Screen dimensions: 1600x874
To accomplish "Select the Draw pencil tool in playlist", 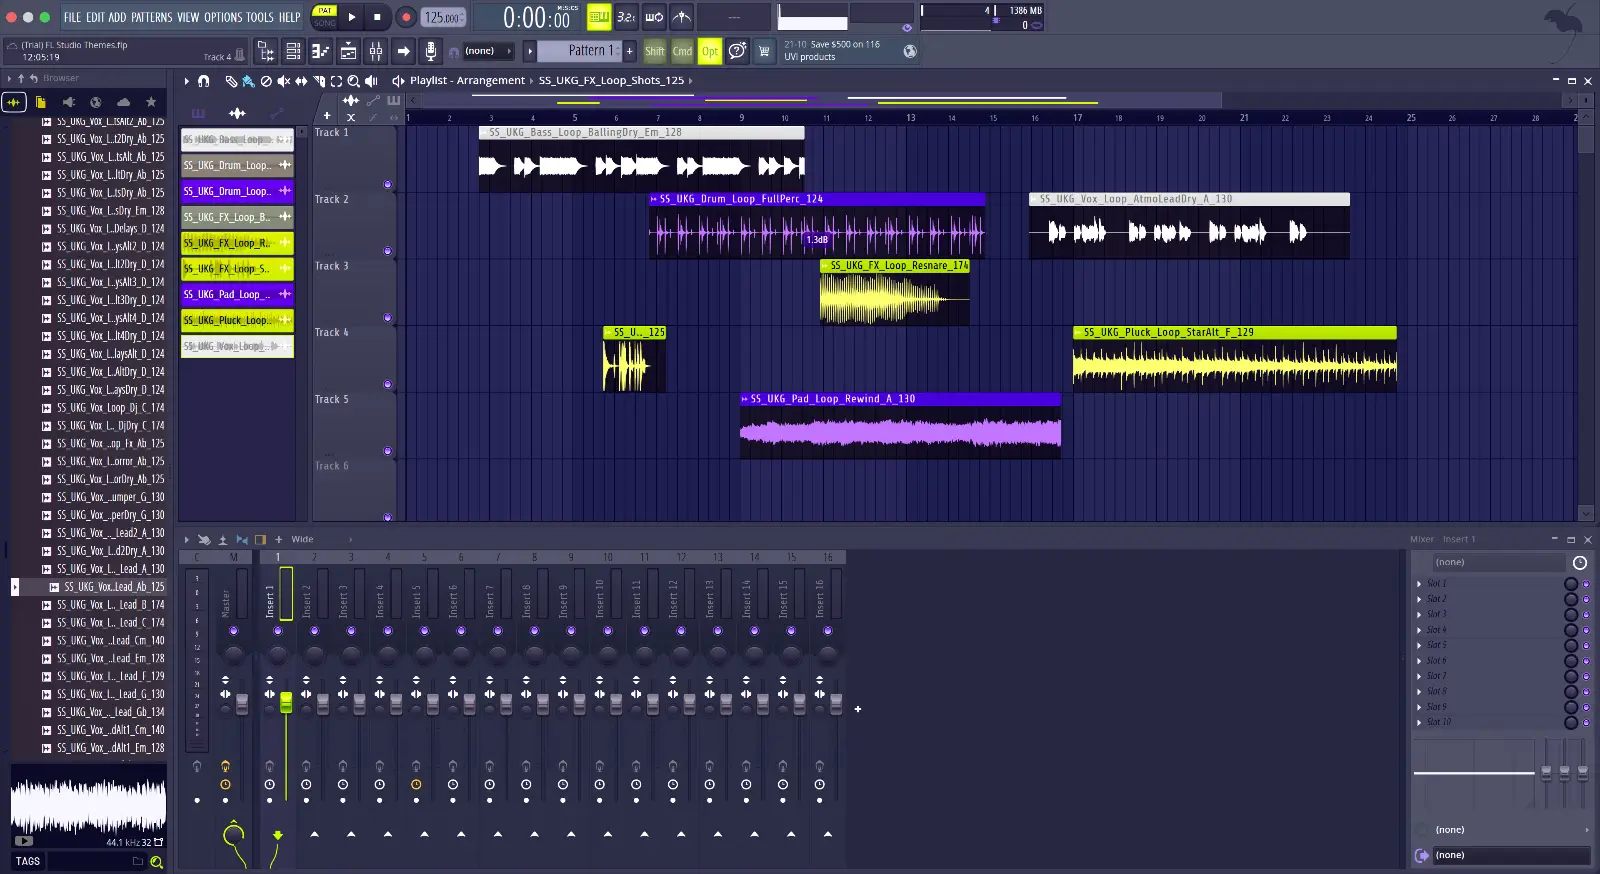I will pyautogui.click(x=232, y=81).
